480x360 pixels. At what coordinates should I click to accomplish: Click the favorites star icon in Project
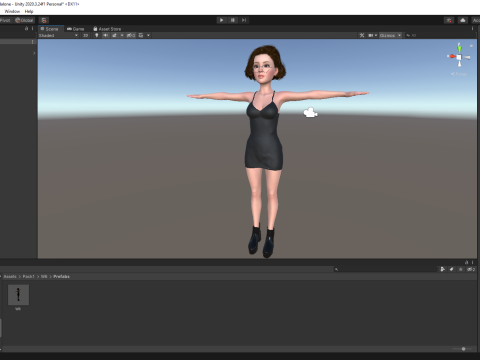tap(461, 269)
